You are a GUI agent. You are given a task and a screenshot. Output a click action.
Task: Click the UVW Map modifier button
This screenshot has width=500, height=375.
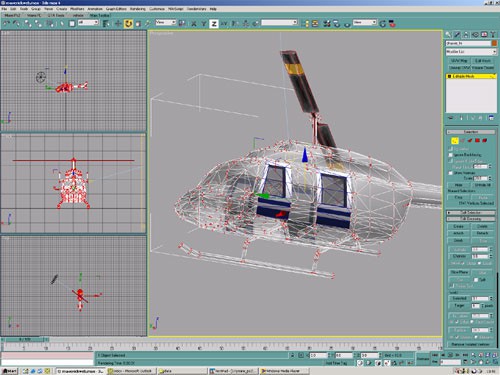(459, 61)
